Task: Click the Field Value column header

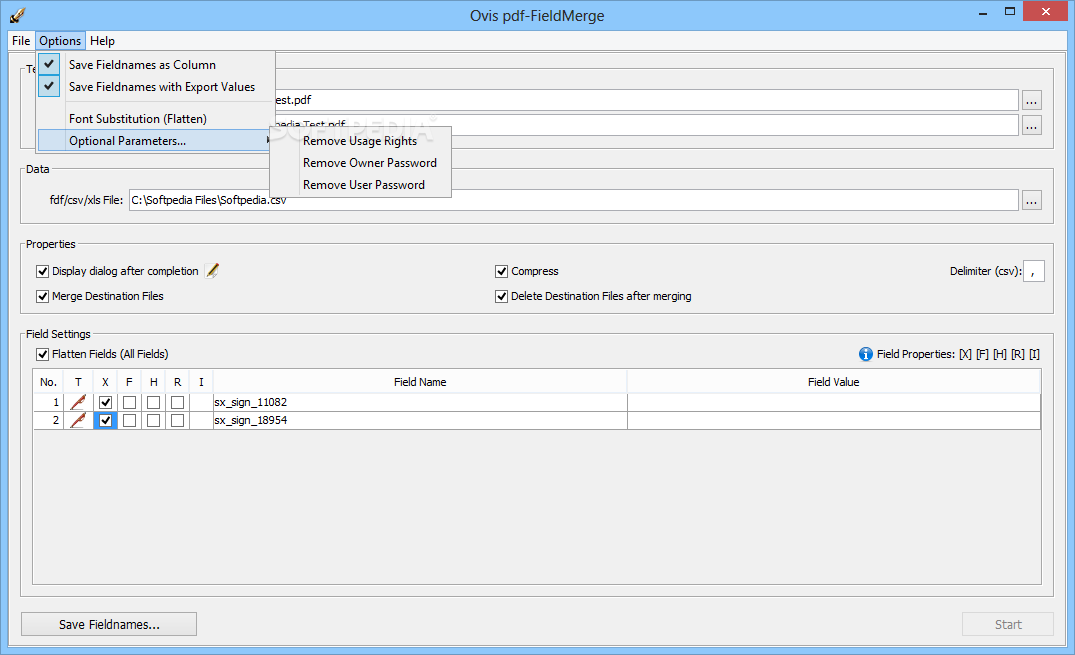Action: click(834, 382)
